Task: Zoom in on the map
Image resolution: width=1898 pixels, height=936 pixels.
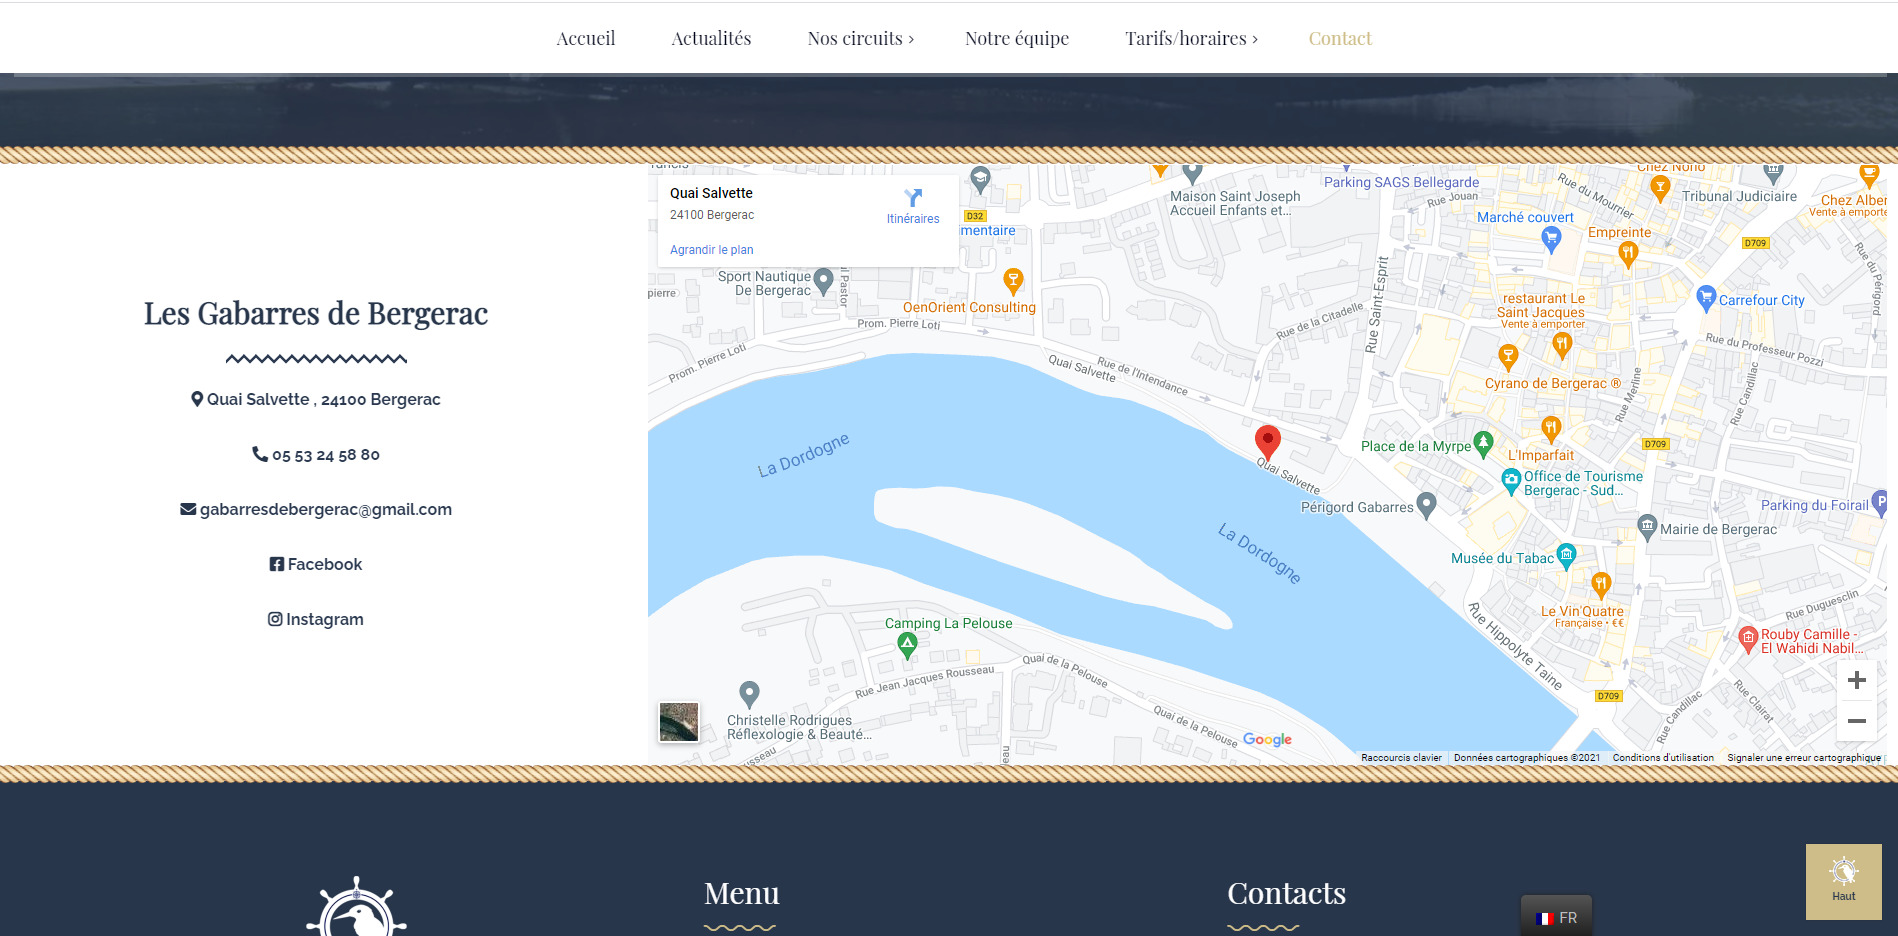Action: (x=1857, y=680)
